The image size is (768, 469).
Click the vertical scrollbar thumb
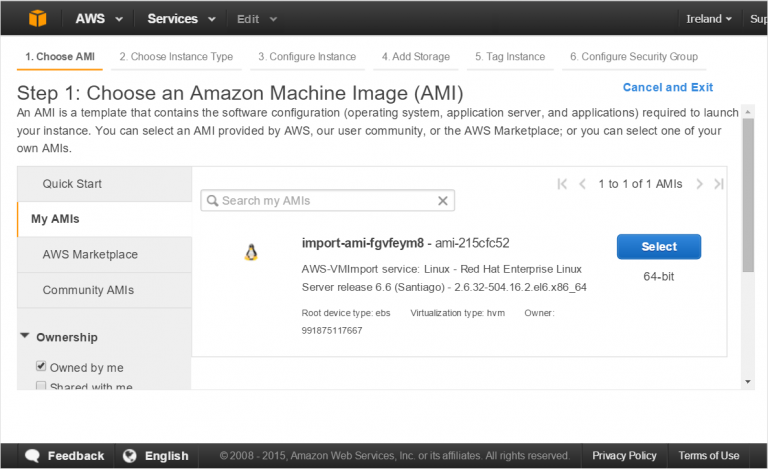point(748,195)
